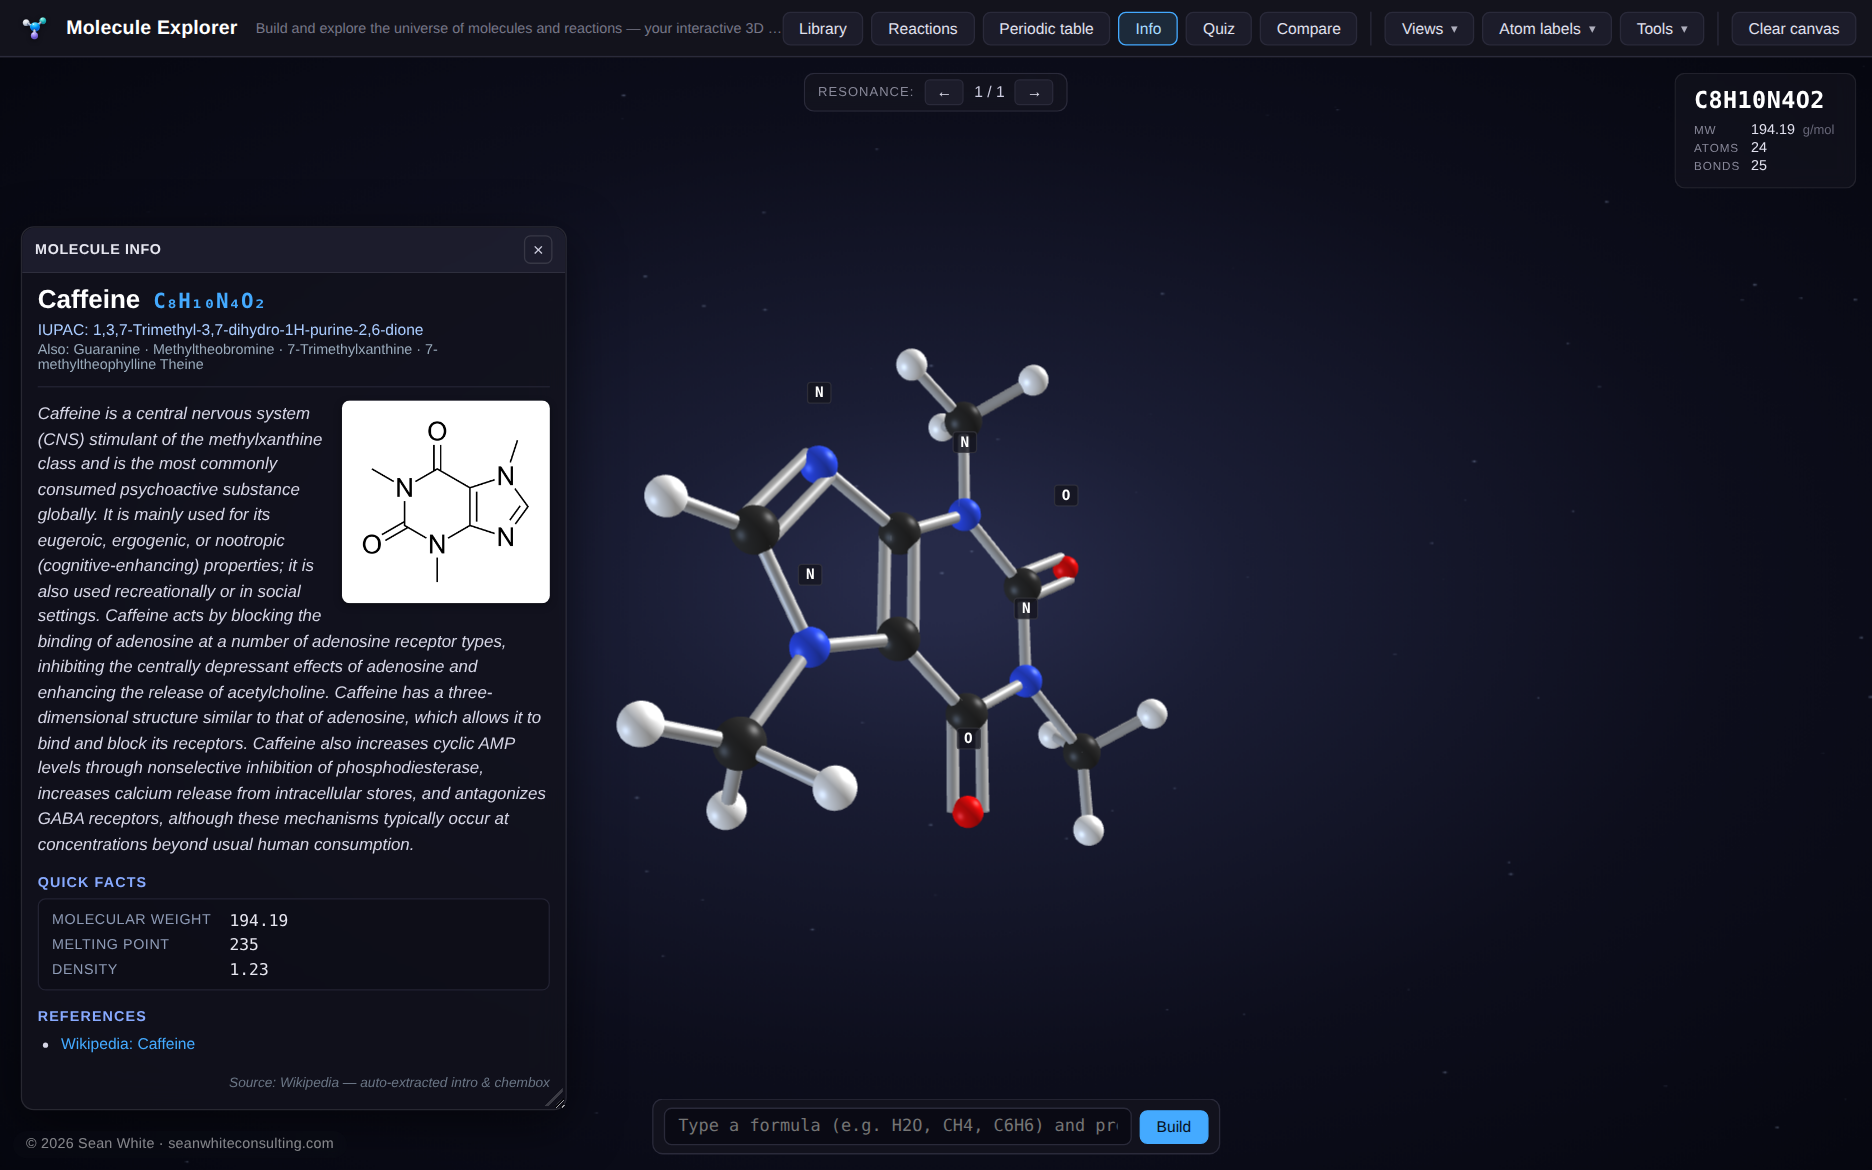Click the Build button

(1173, 1127)
